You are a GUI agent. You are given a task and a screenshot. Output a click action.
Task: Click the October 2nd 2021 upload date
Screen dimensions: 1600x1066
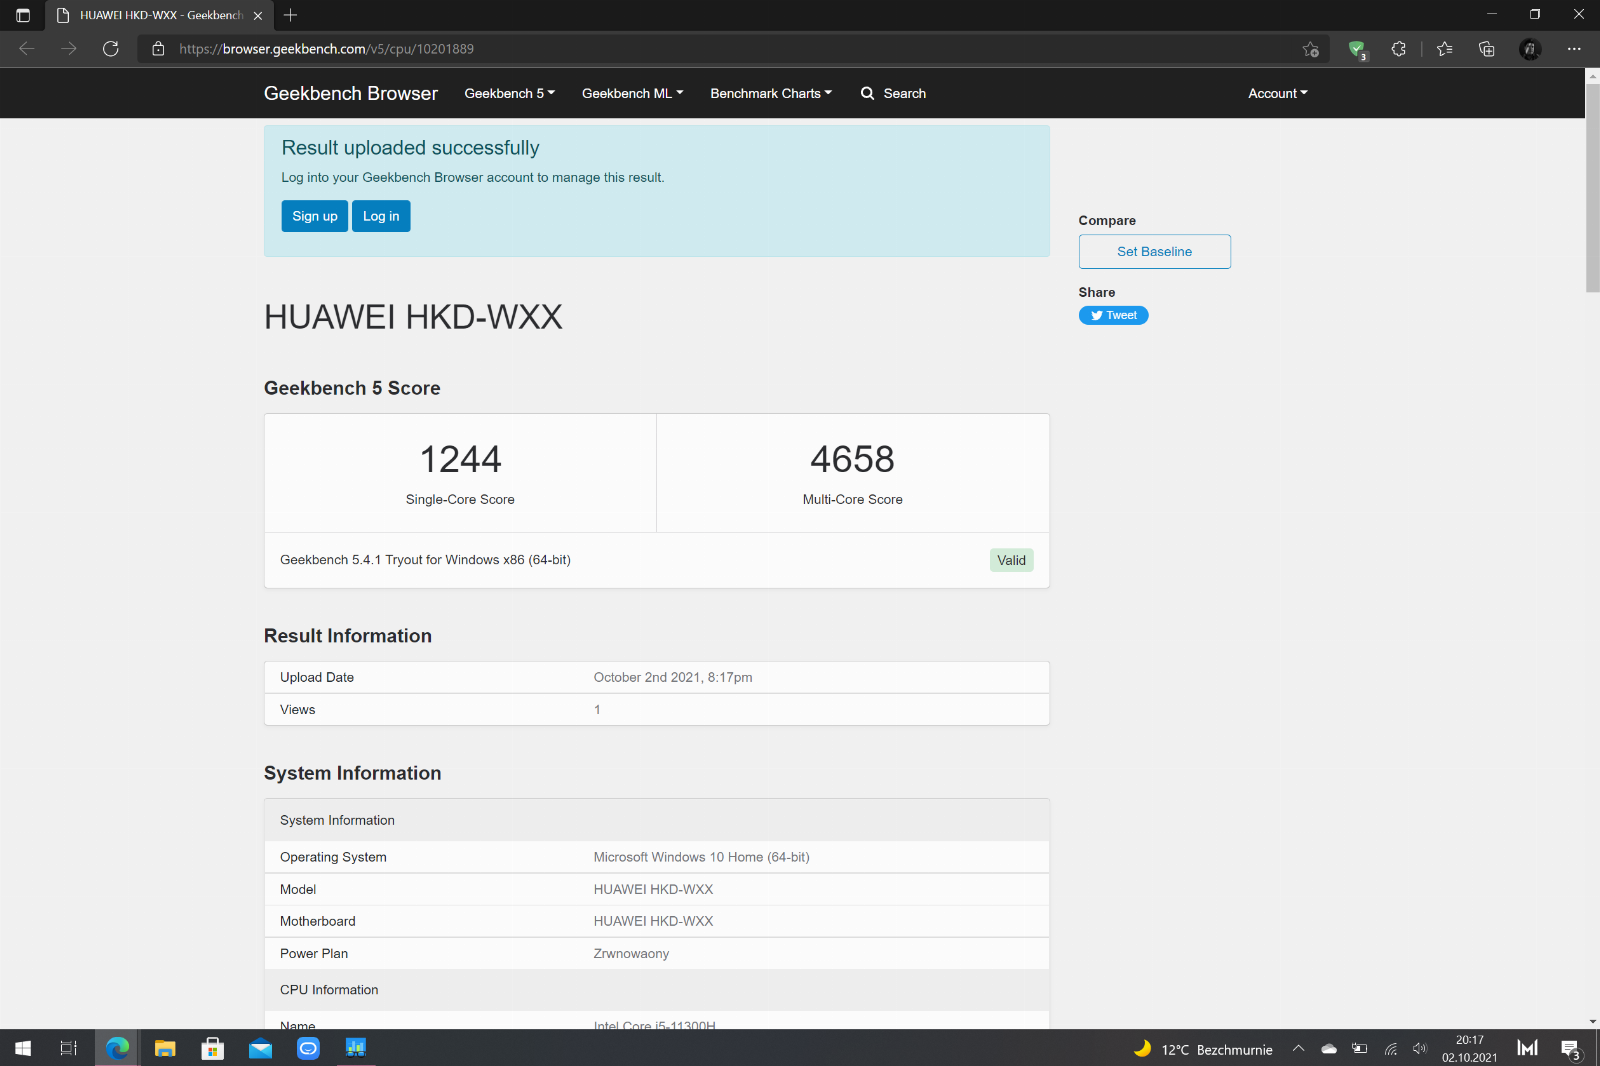[x=673, y=677]
